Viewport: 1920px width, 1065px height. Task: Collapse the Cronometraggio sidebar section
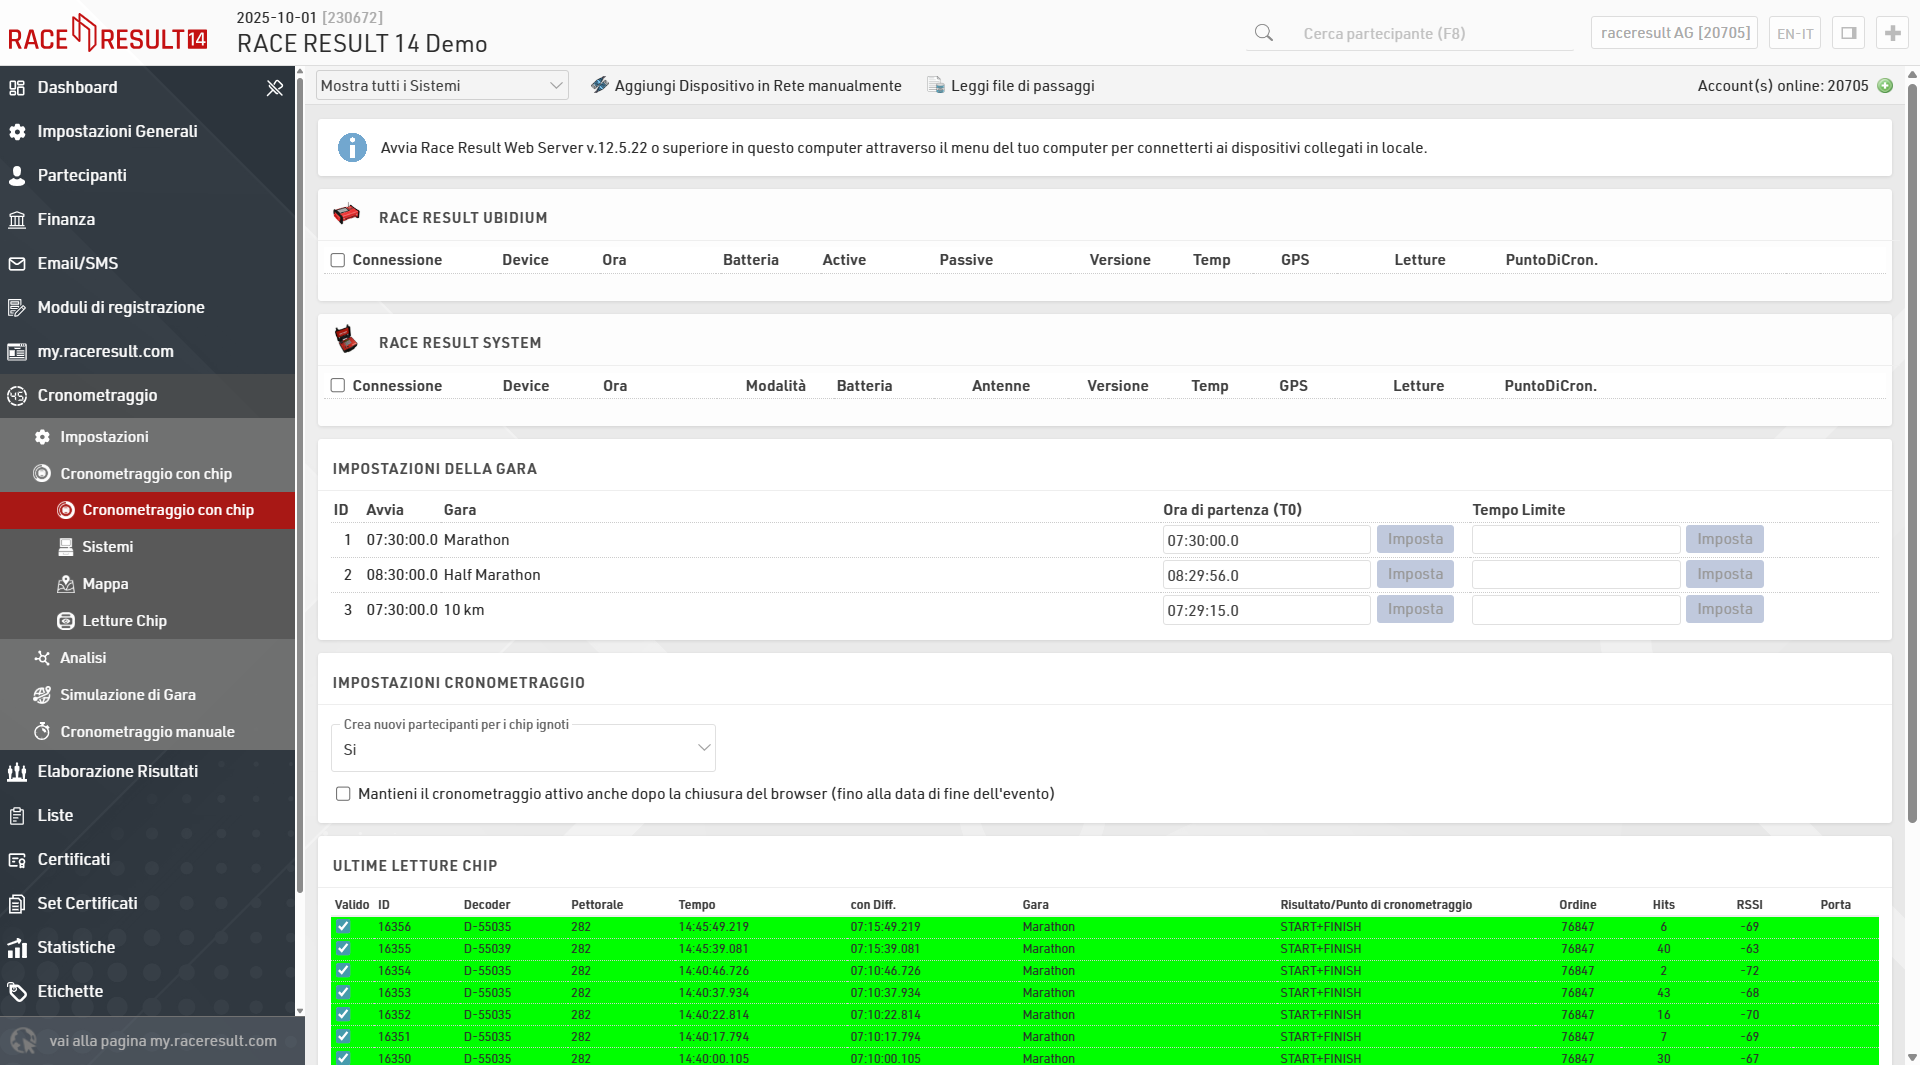pyautogui.click(x=97, y=396)
